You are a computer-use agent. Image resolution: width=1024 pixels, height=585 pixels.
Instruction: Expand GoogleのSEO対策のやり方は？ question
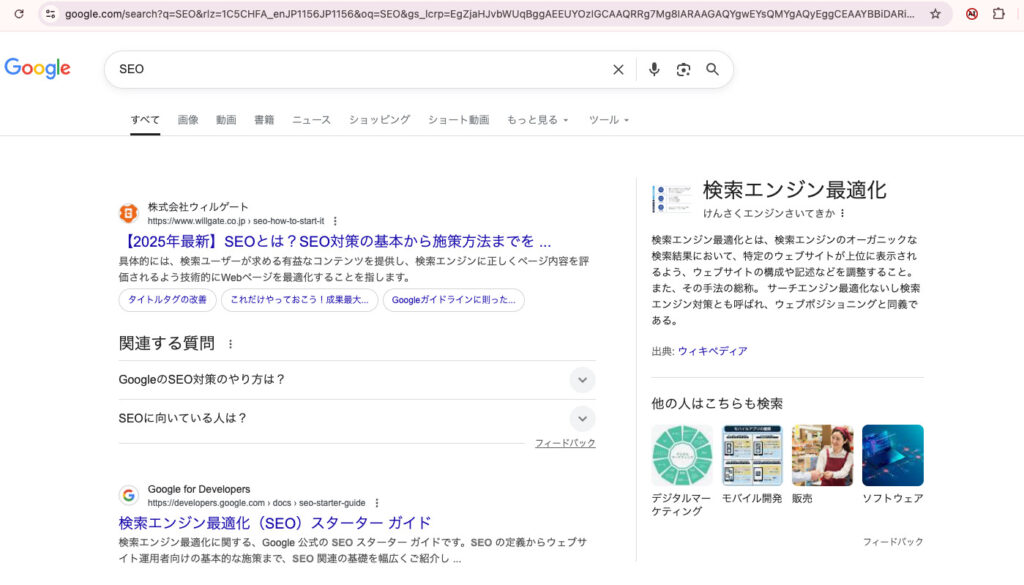point(357,380)
